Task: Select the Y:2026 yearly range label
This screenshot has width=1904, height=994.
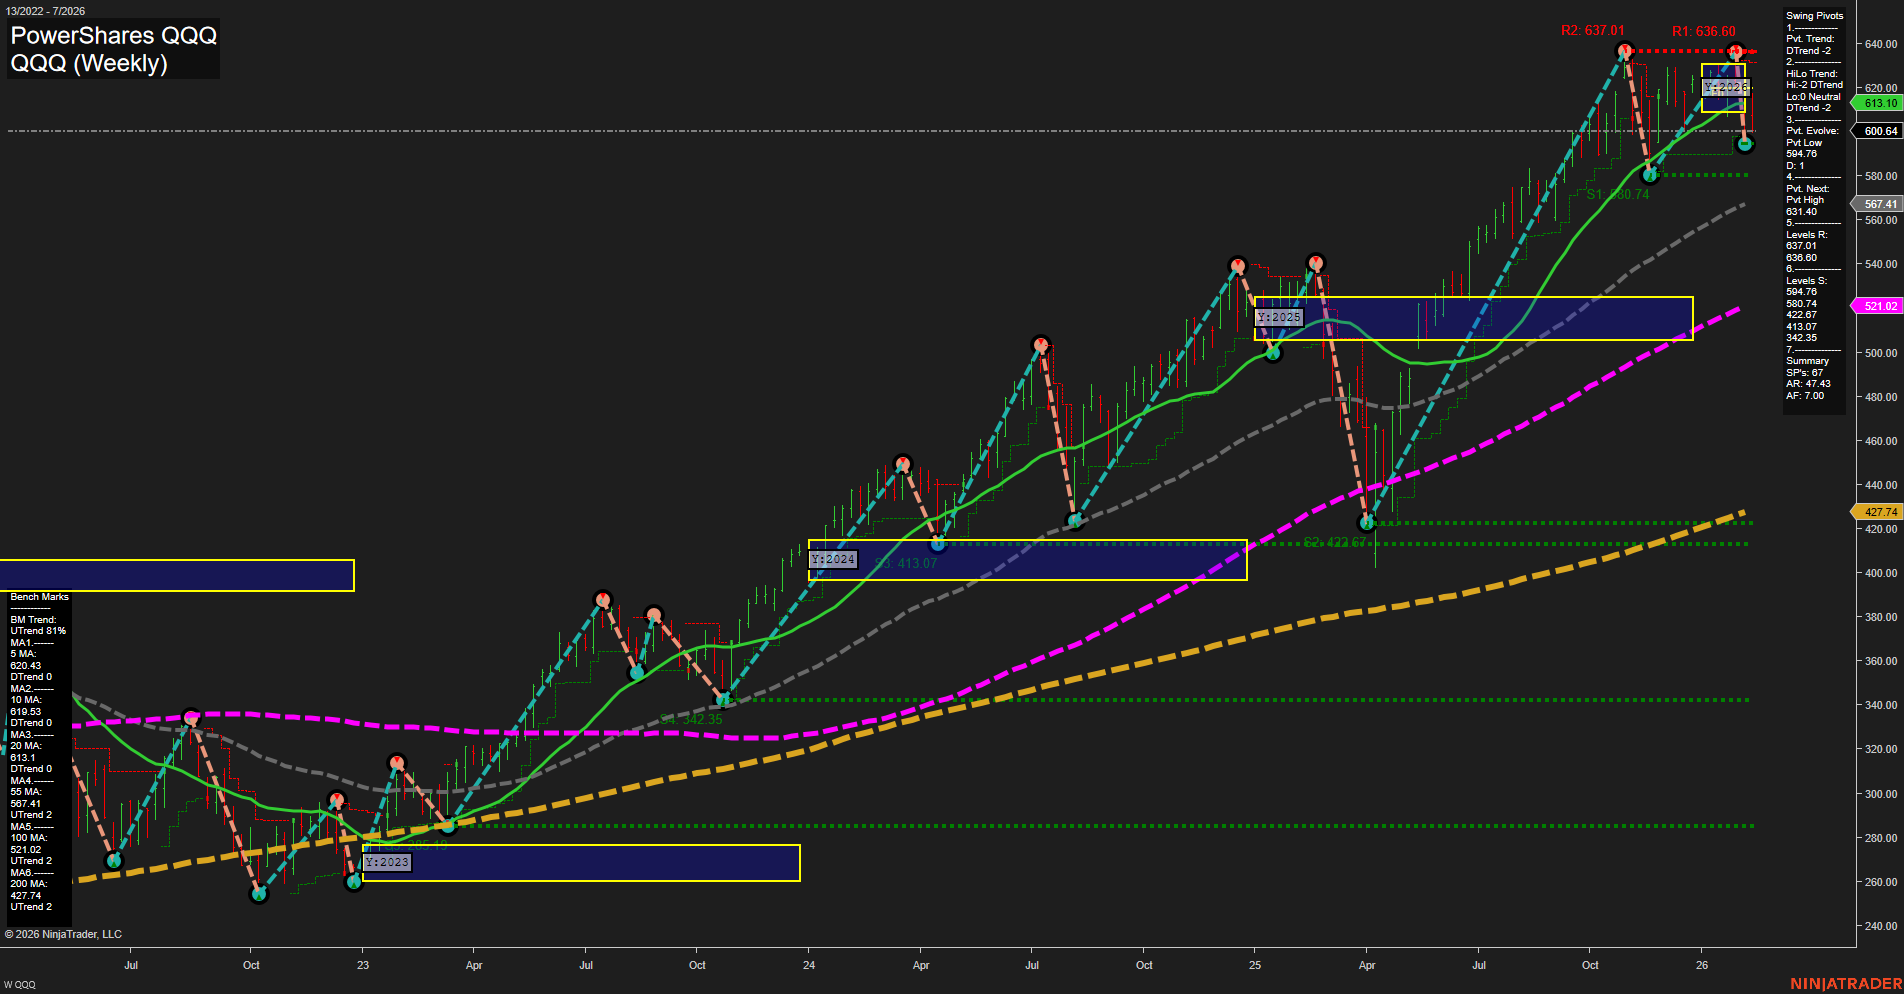Action: click(x=1727, y=88)
